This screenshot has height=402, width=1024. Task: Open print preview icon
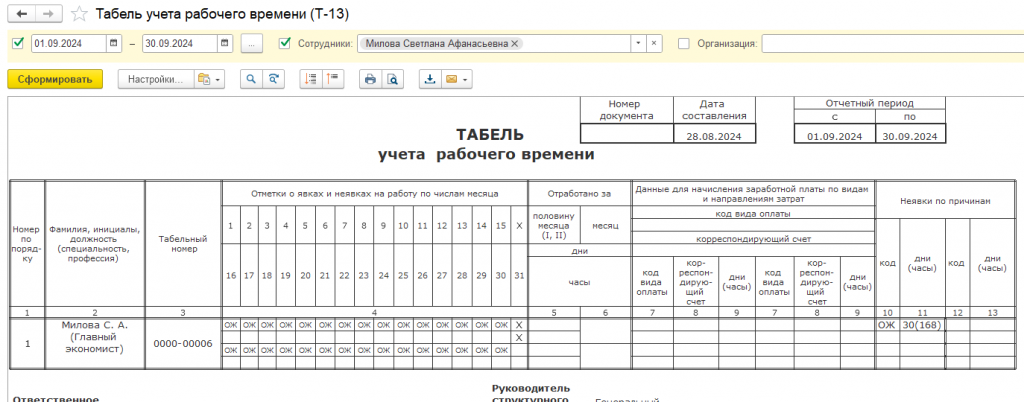[x=392, y=80]
